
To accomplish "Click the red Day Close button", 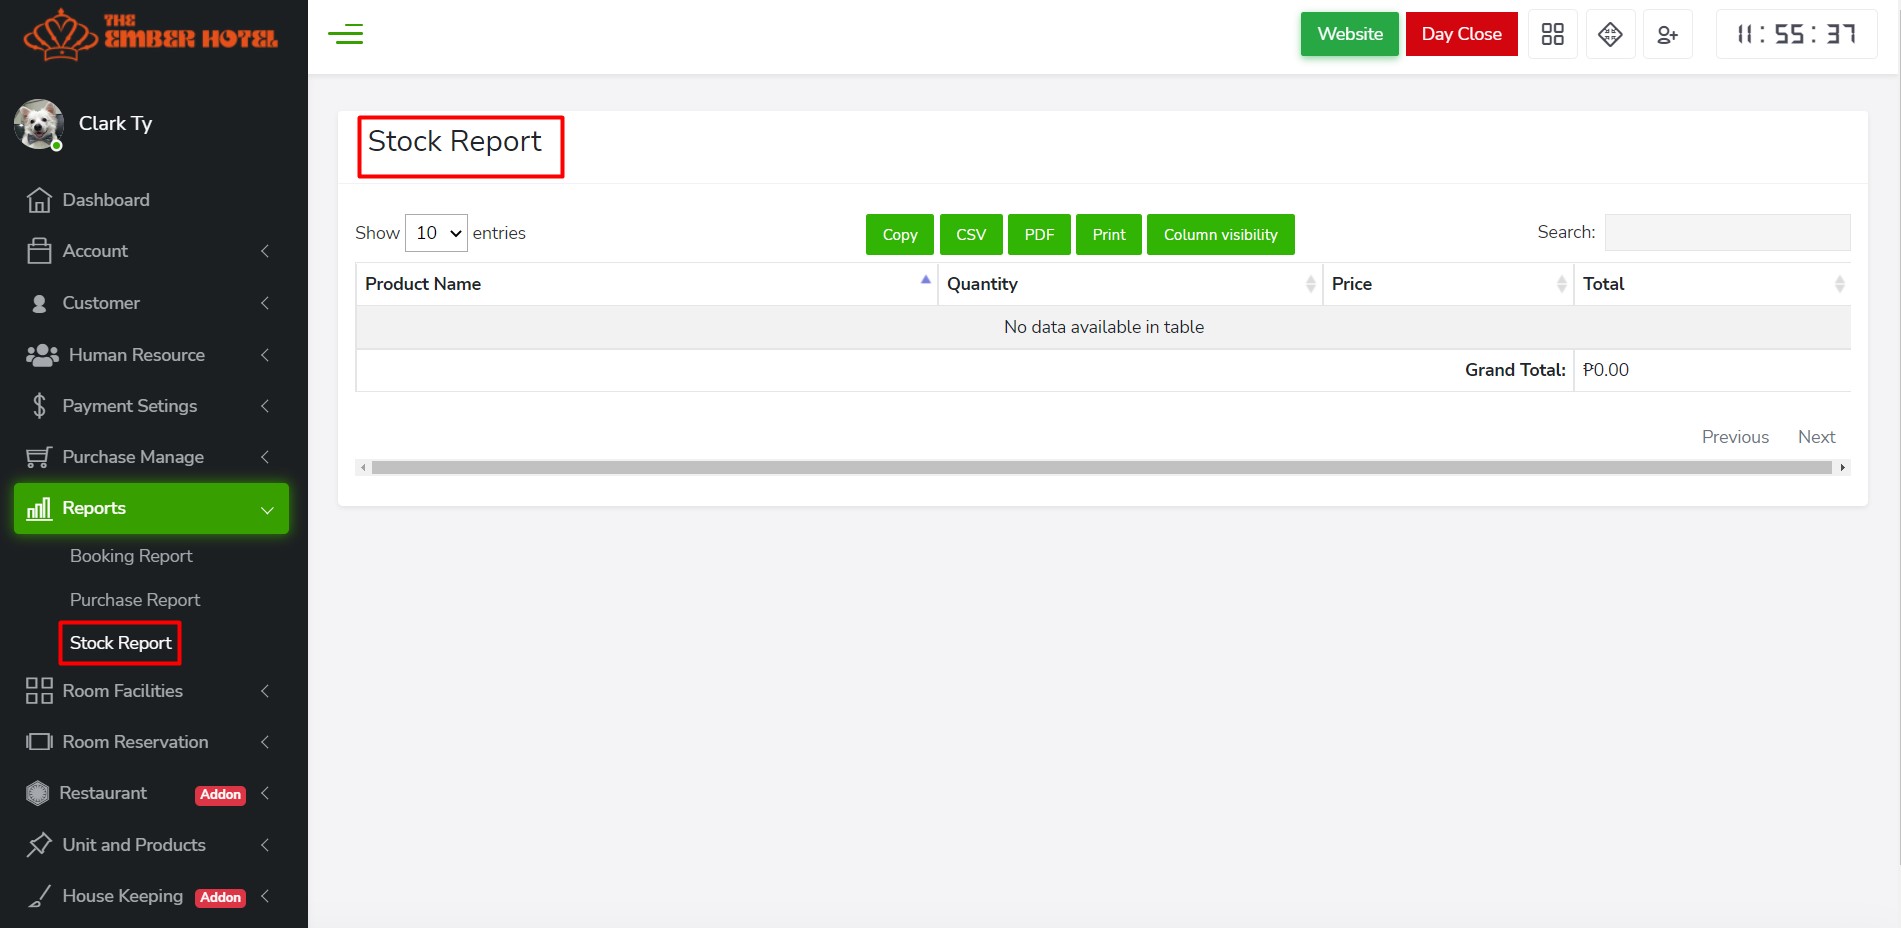I will tap(1461, 34).
